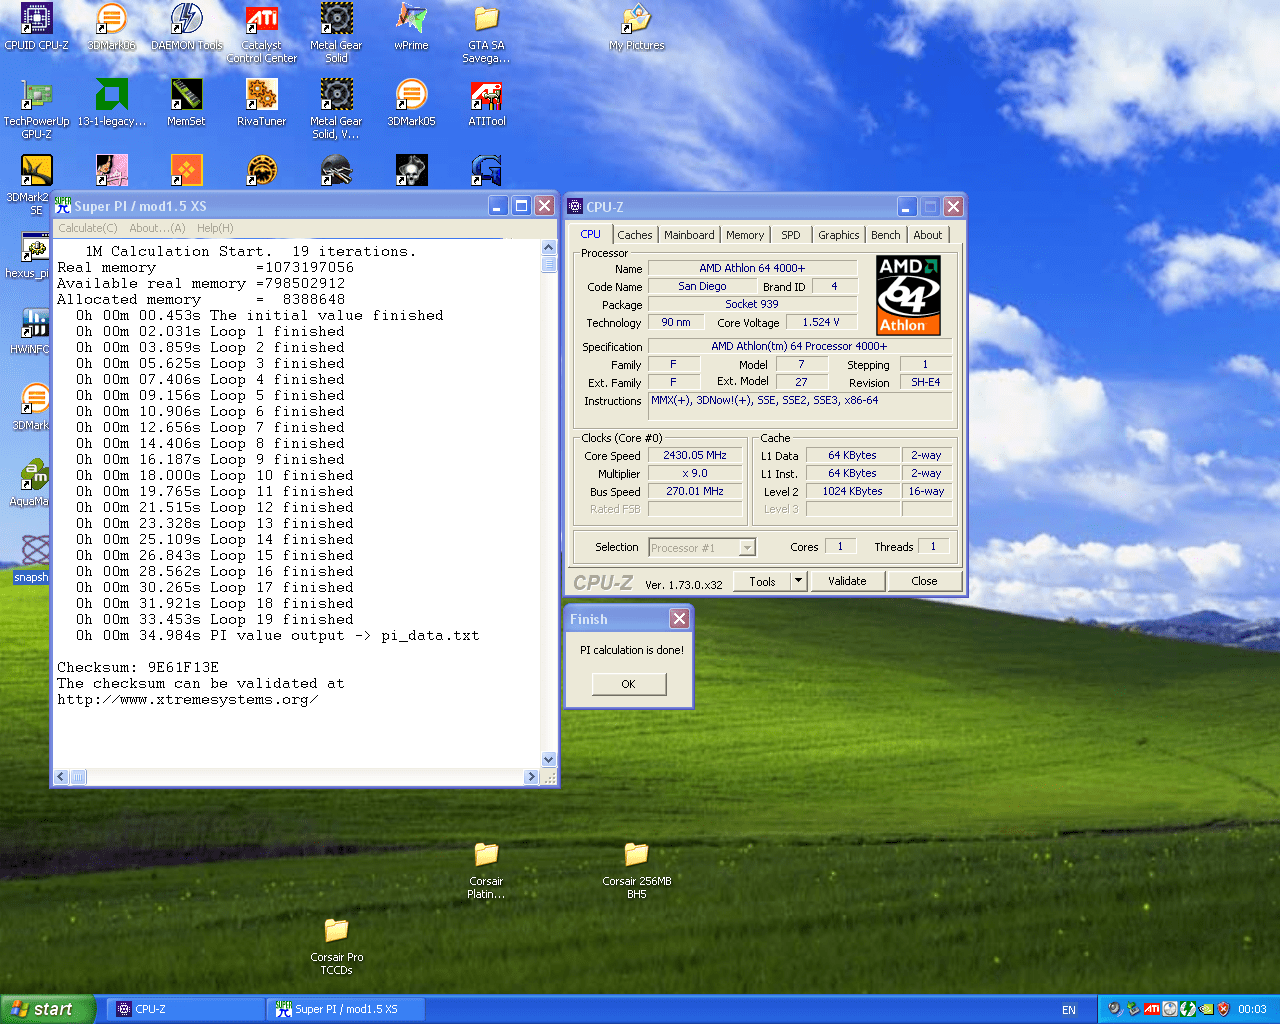Open the Calculate menu in Super PI
Viewport: 1280px width, 1024px height.
[x=88, y=228]
